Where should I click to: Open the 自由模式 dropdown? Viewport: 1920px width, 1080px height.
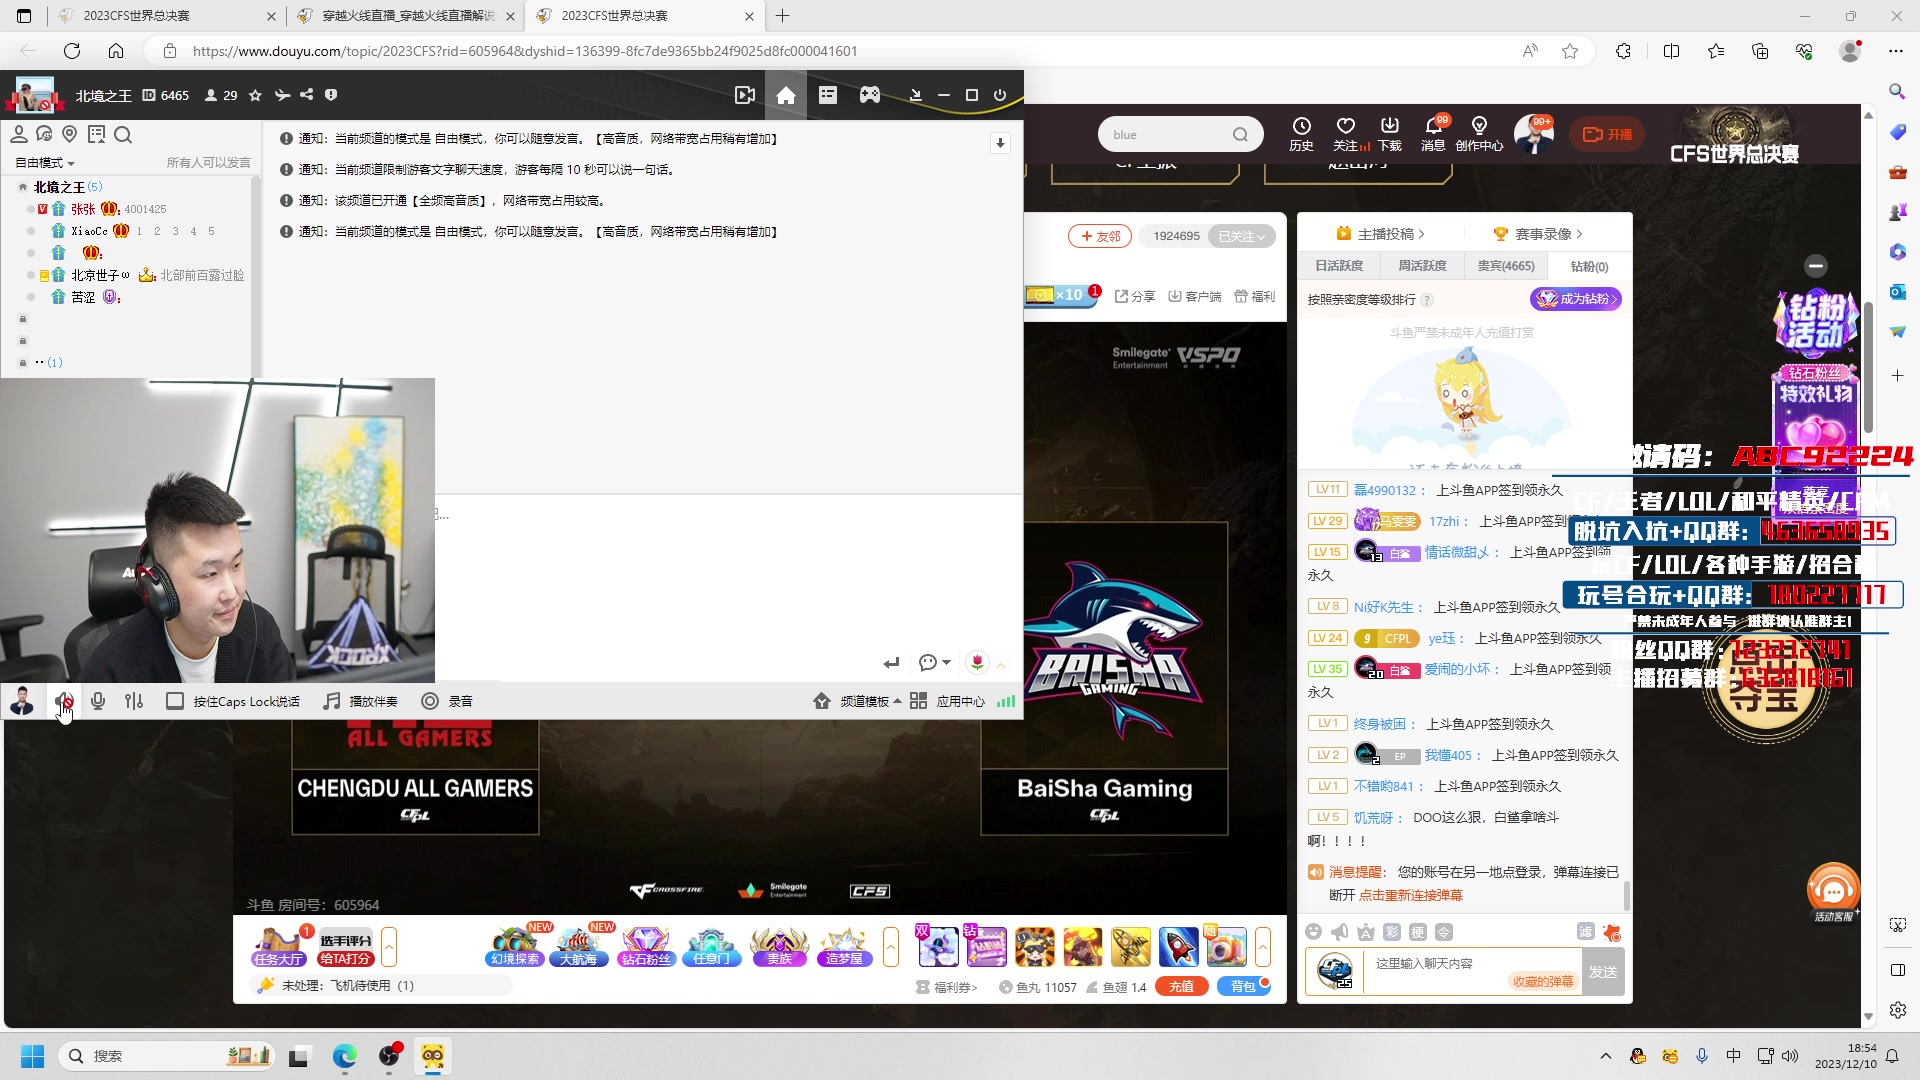[x=45, y=163]
